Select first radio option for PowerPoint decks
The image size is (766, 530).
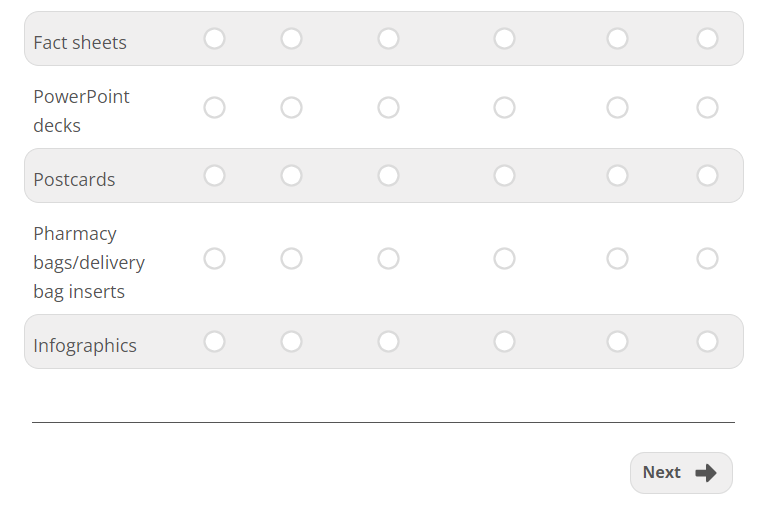click(214, 107)
